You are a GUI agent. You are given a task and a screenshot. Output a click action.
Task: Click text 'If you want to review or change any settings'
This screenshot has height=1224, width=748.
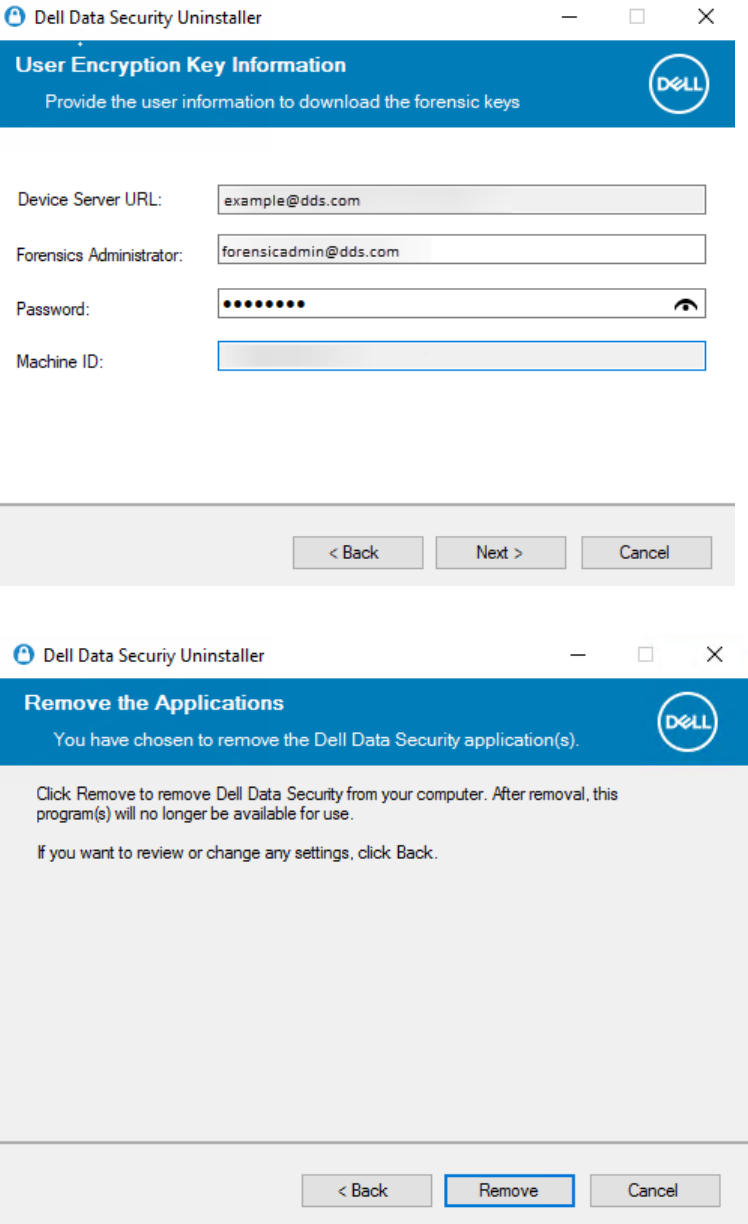pyautogui.click(x=197, y=854)
